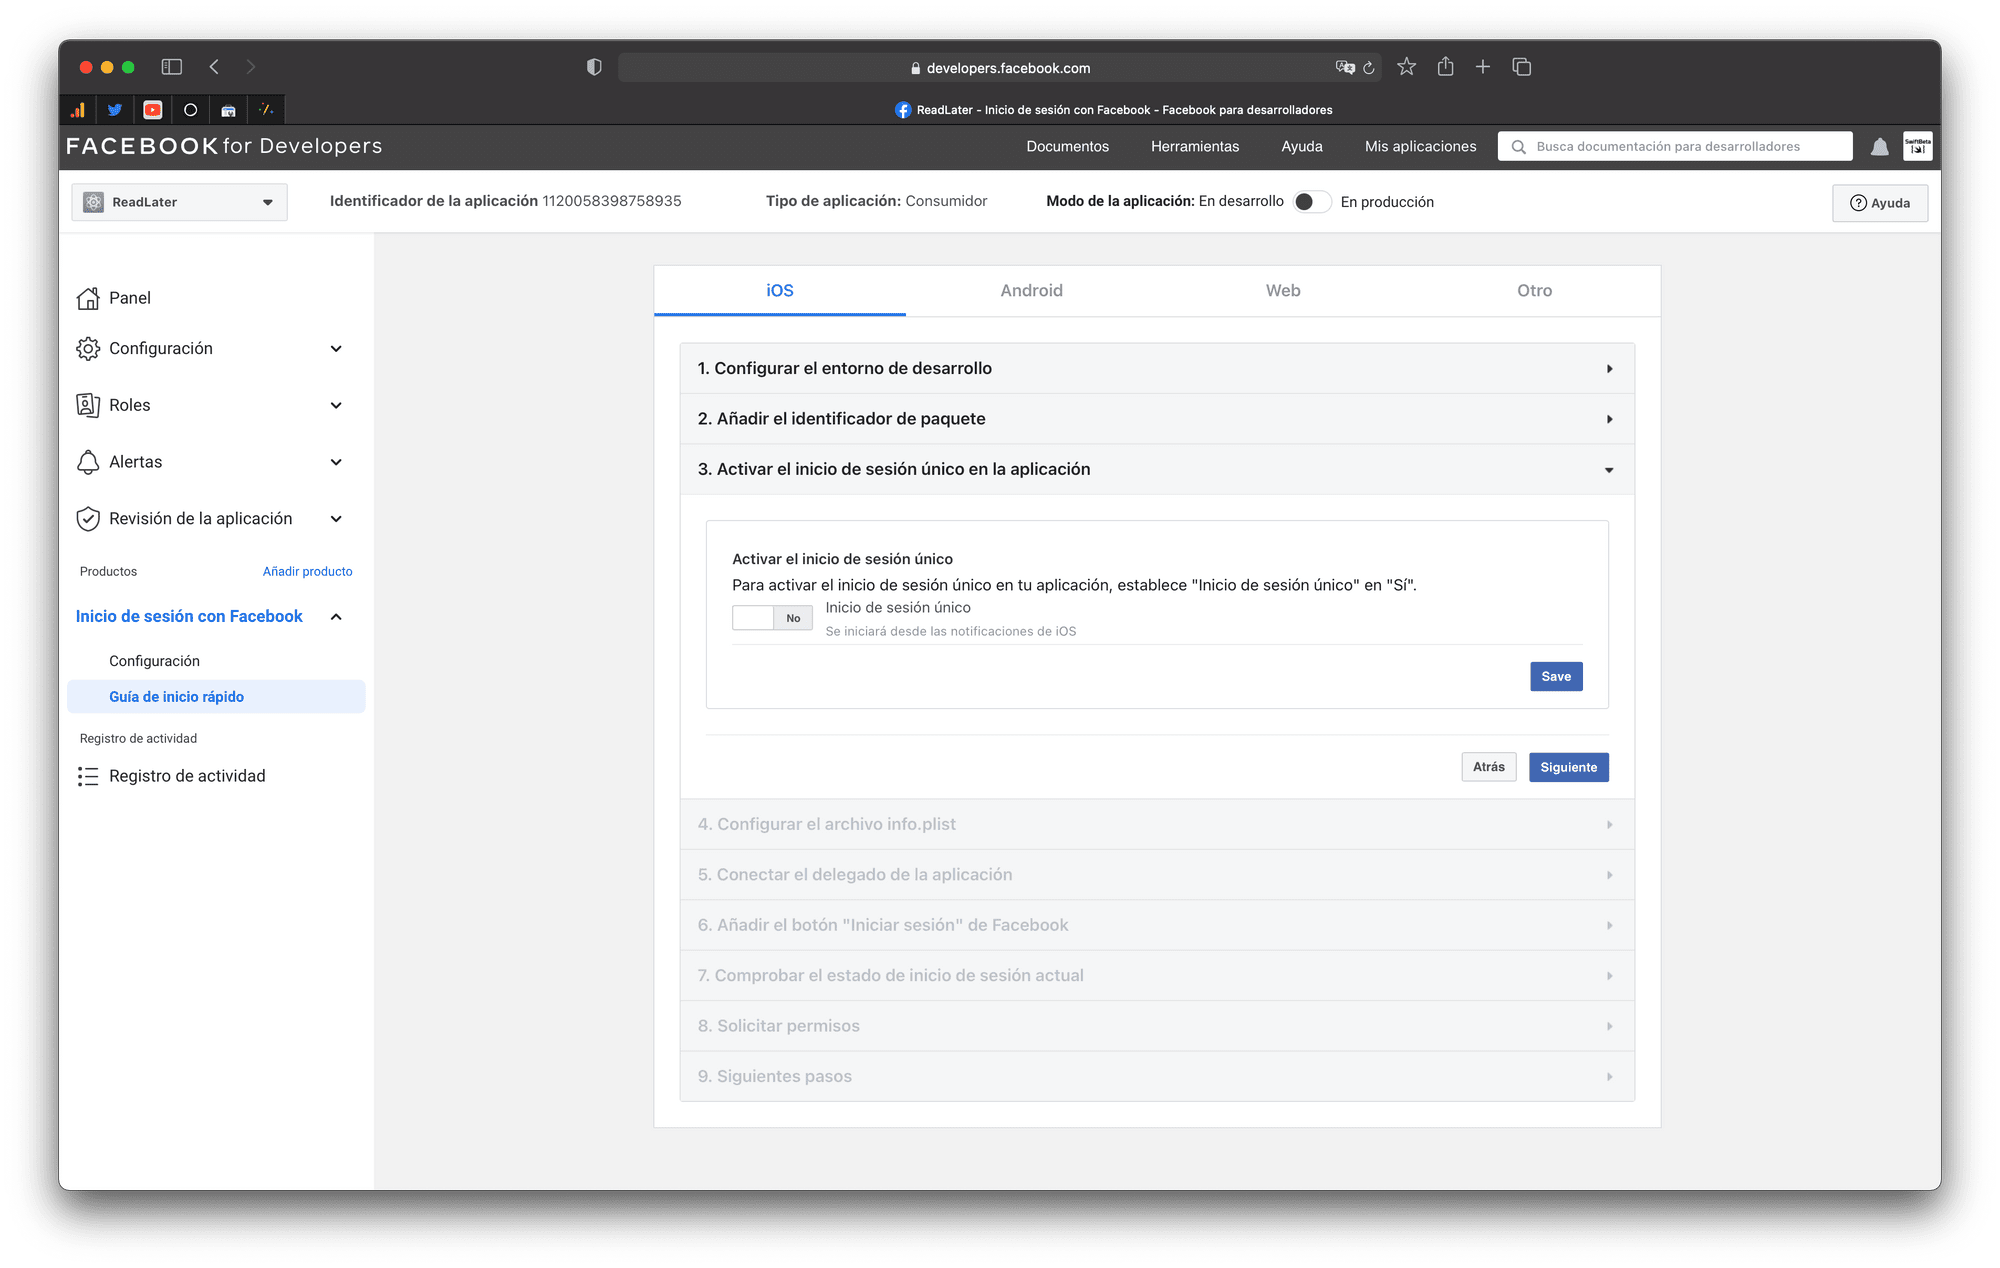Click the Configuración gear icon
Image resolution: width=2000 pixels, height=1268 pixels.
pos(88,348)
